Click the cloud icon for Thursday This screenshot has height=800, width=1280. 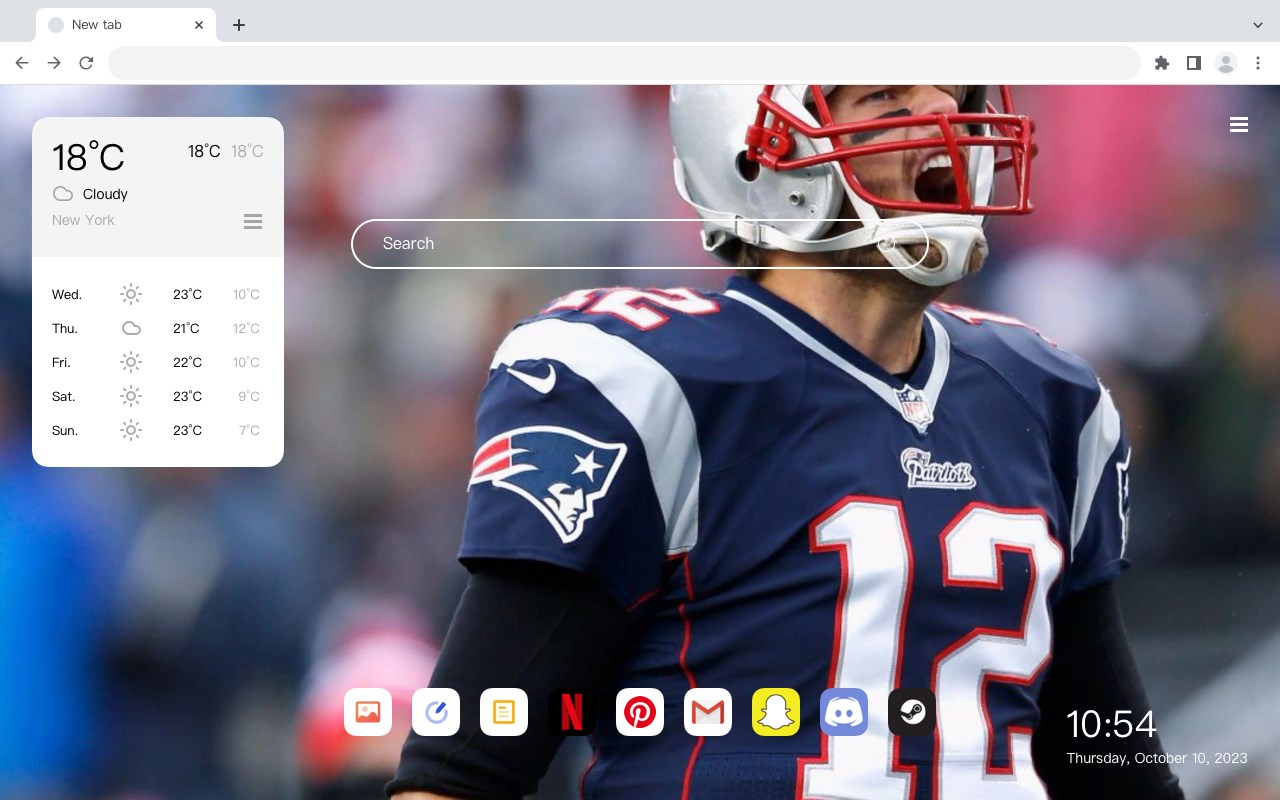coord(131,328)
